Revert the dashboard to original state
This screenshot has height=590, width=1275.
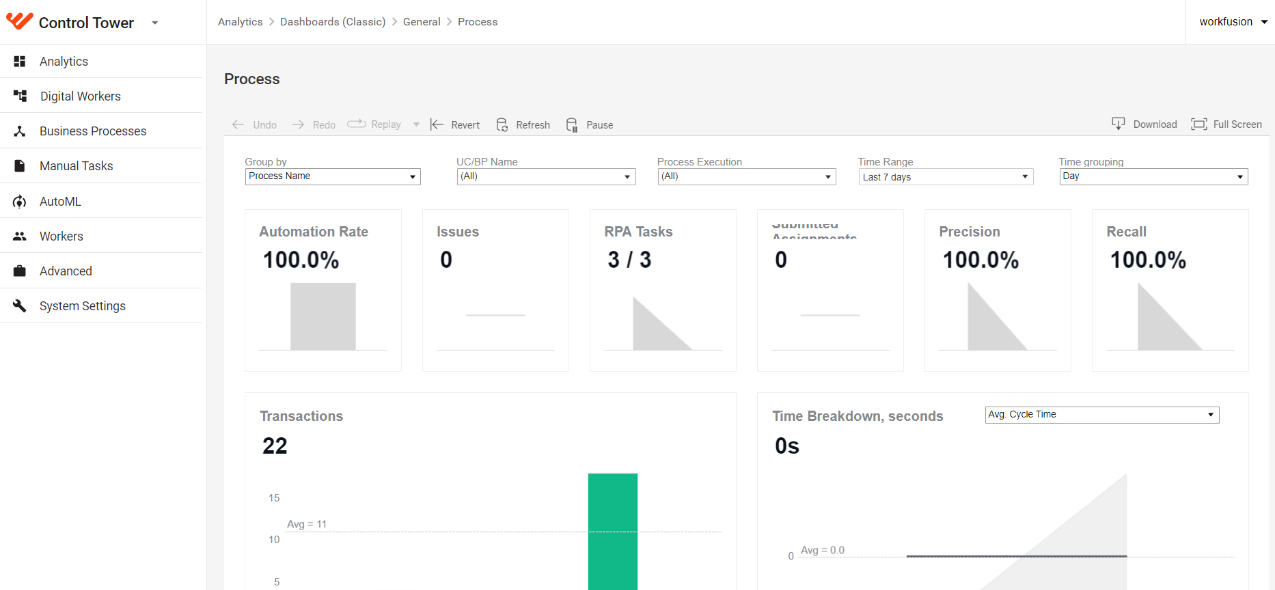tap(455, 125)
